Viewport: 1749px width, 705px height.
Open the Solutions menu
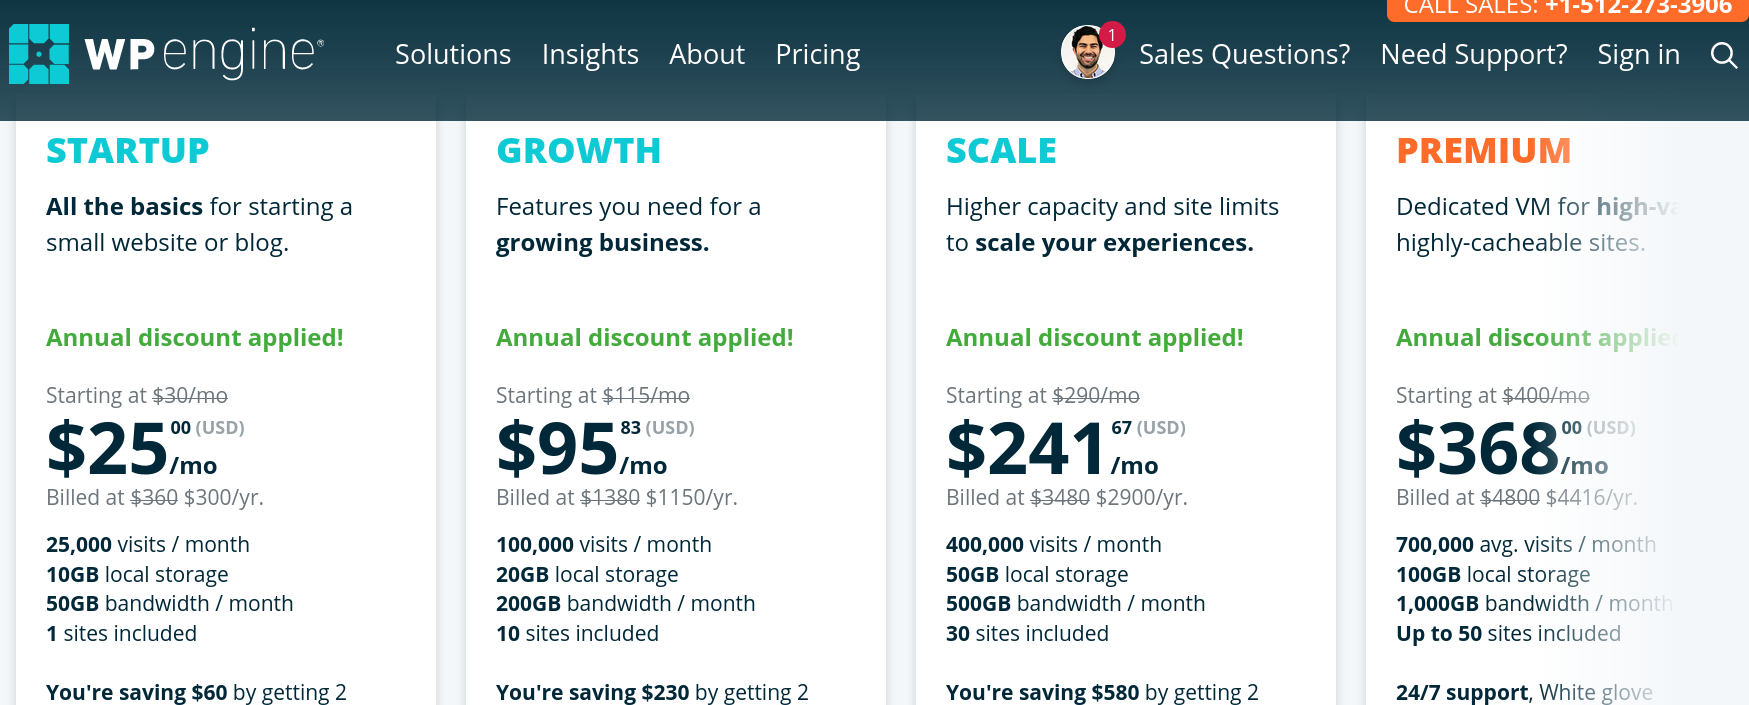pyautogui.click(x=453, y=55)
